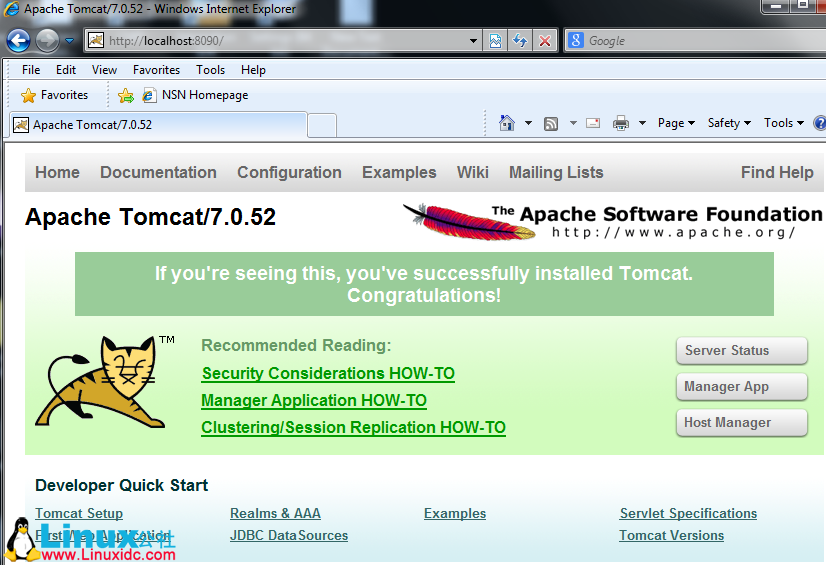Click the localhost:8090 address field

click(284, 41)
